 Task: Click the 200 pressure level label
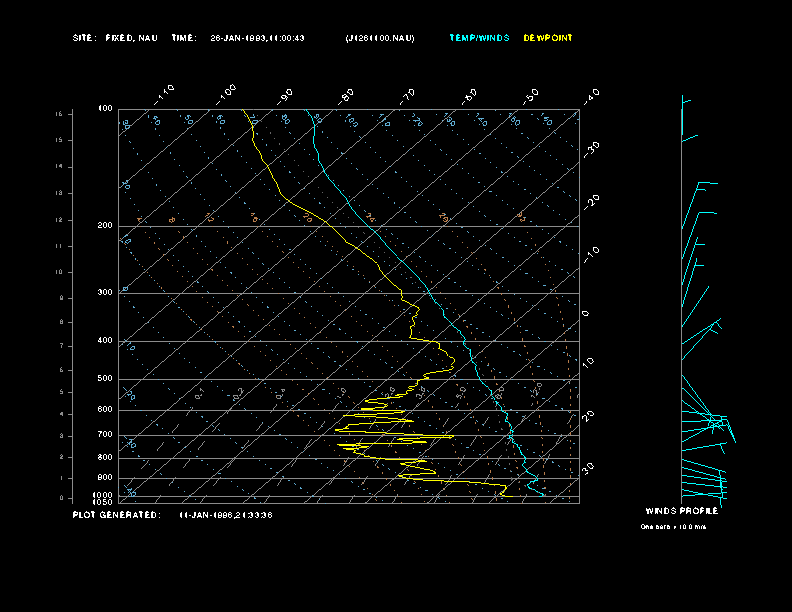coord(105,226)
